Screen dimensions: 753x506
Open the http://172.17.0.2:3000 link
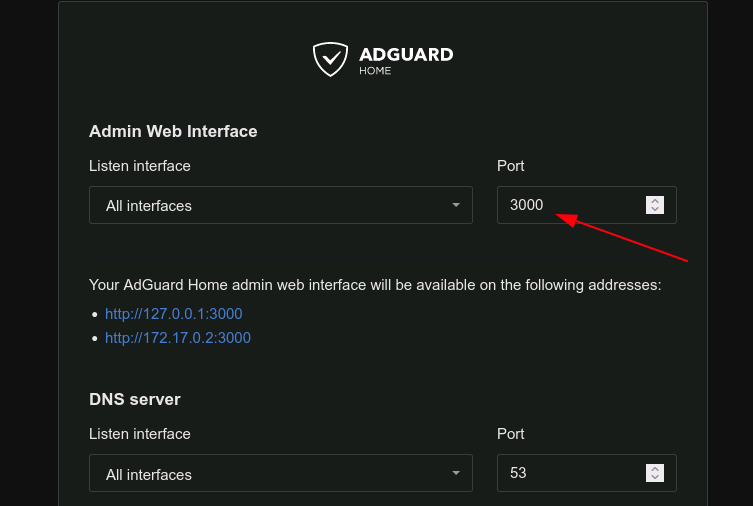pos(178,338)
